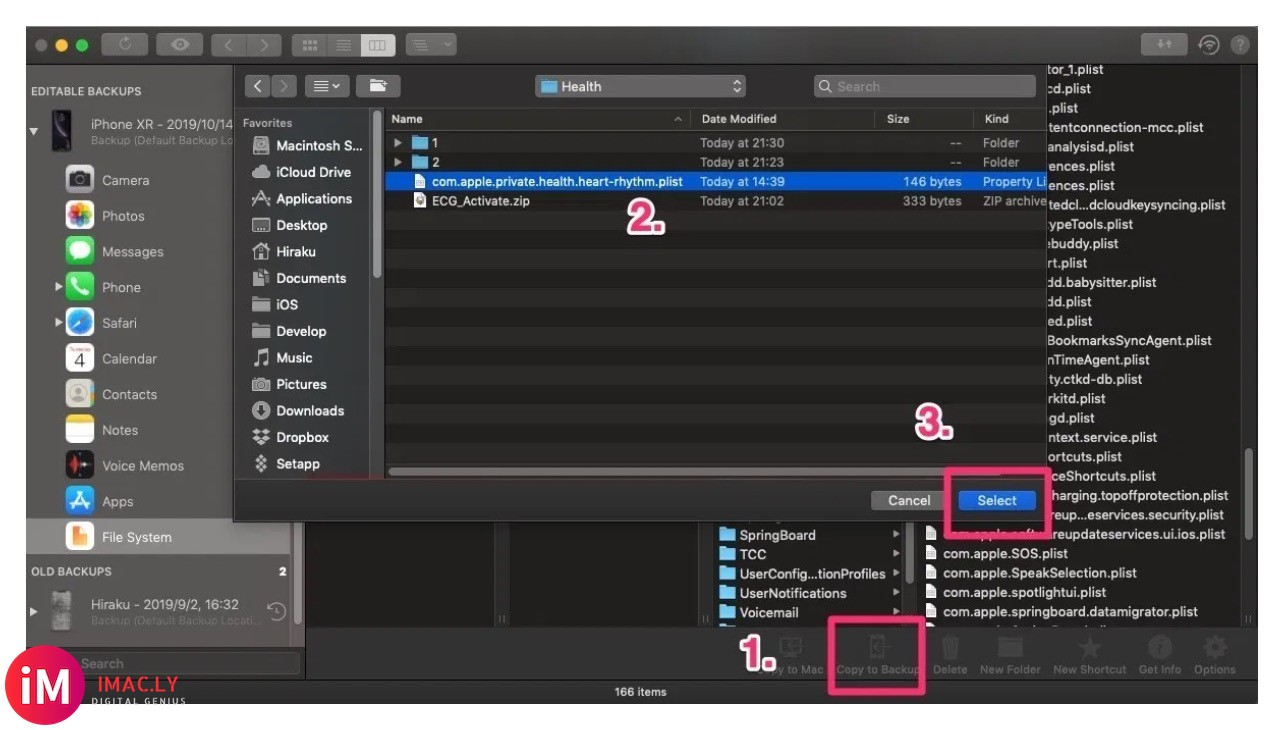The width and height of the screenshot is (1286, 730).
Task: Open the arrange-by dropdown in main toolbar
Action: 431,45
